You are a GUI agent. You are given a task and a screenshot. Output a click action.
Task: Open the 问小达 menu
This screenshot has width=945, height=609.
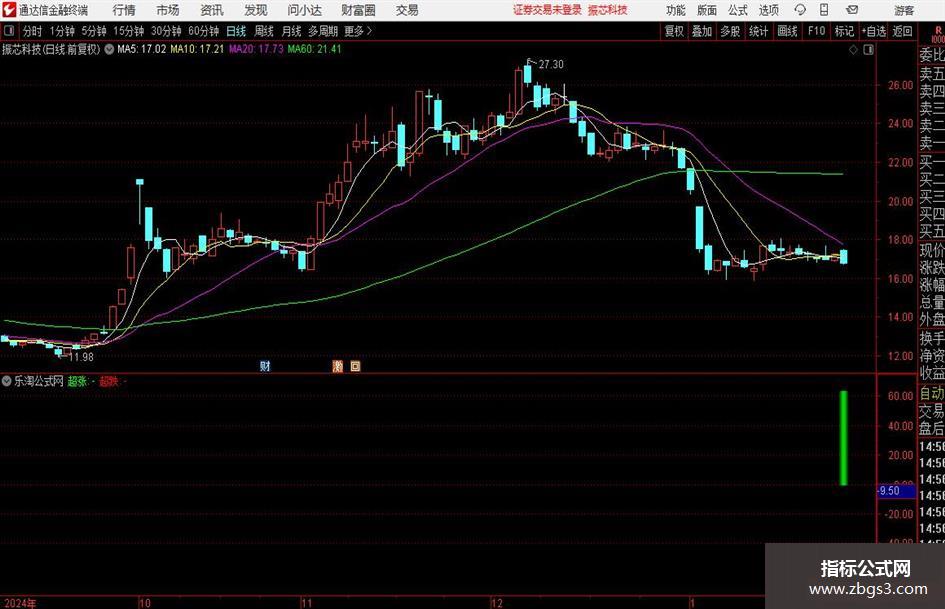pyautogui.click(x=304, y=10)
